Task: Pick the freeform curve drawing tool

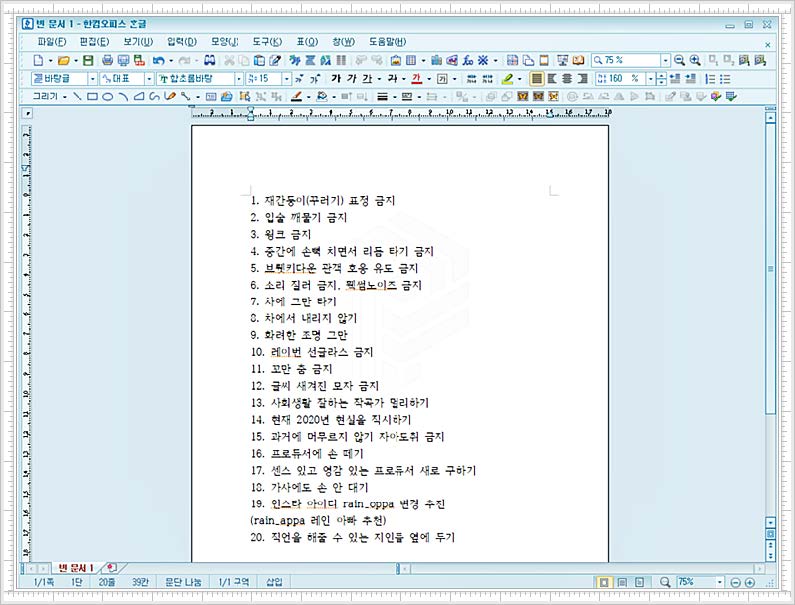Action: click(x=155, y=96)
